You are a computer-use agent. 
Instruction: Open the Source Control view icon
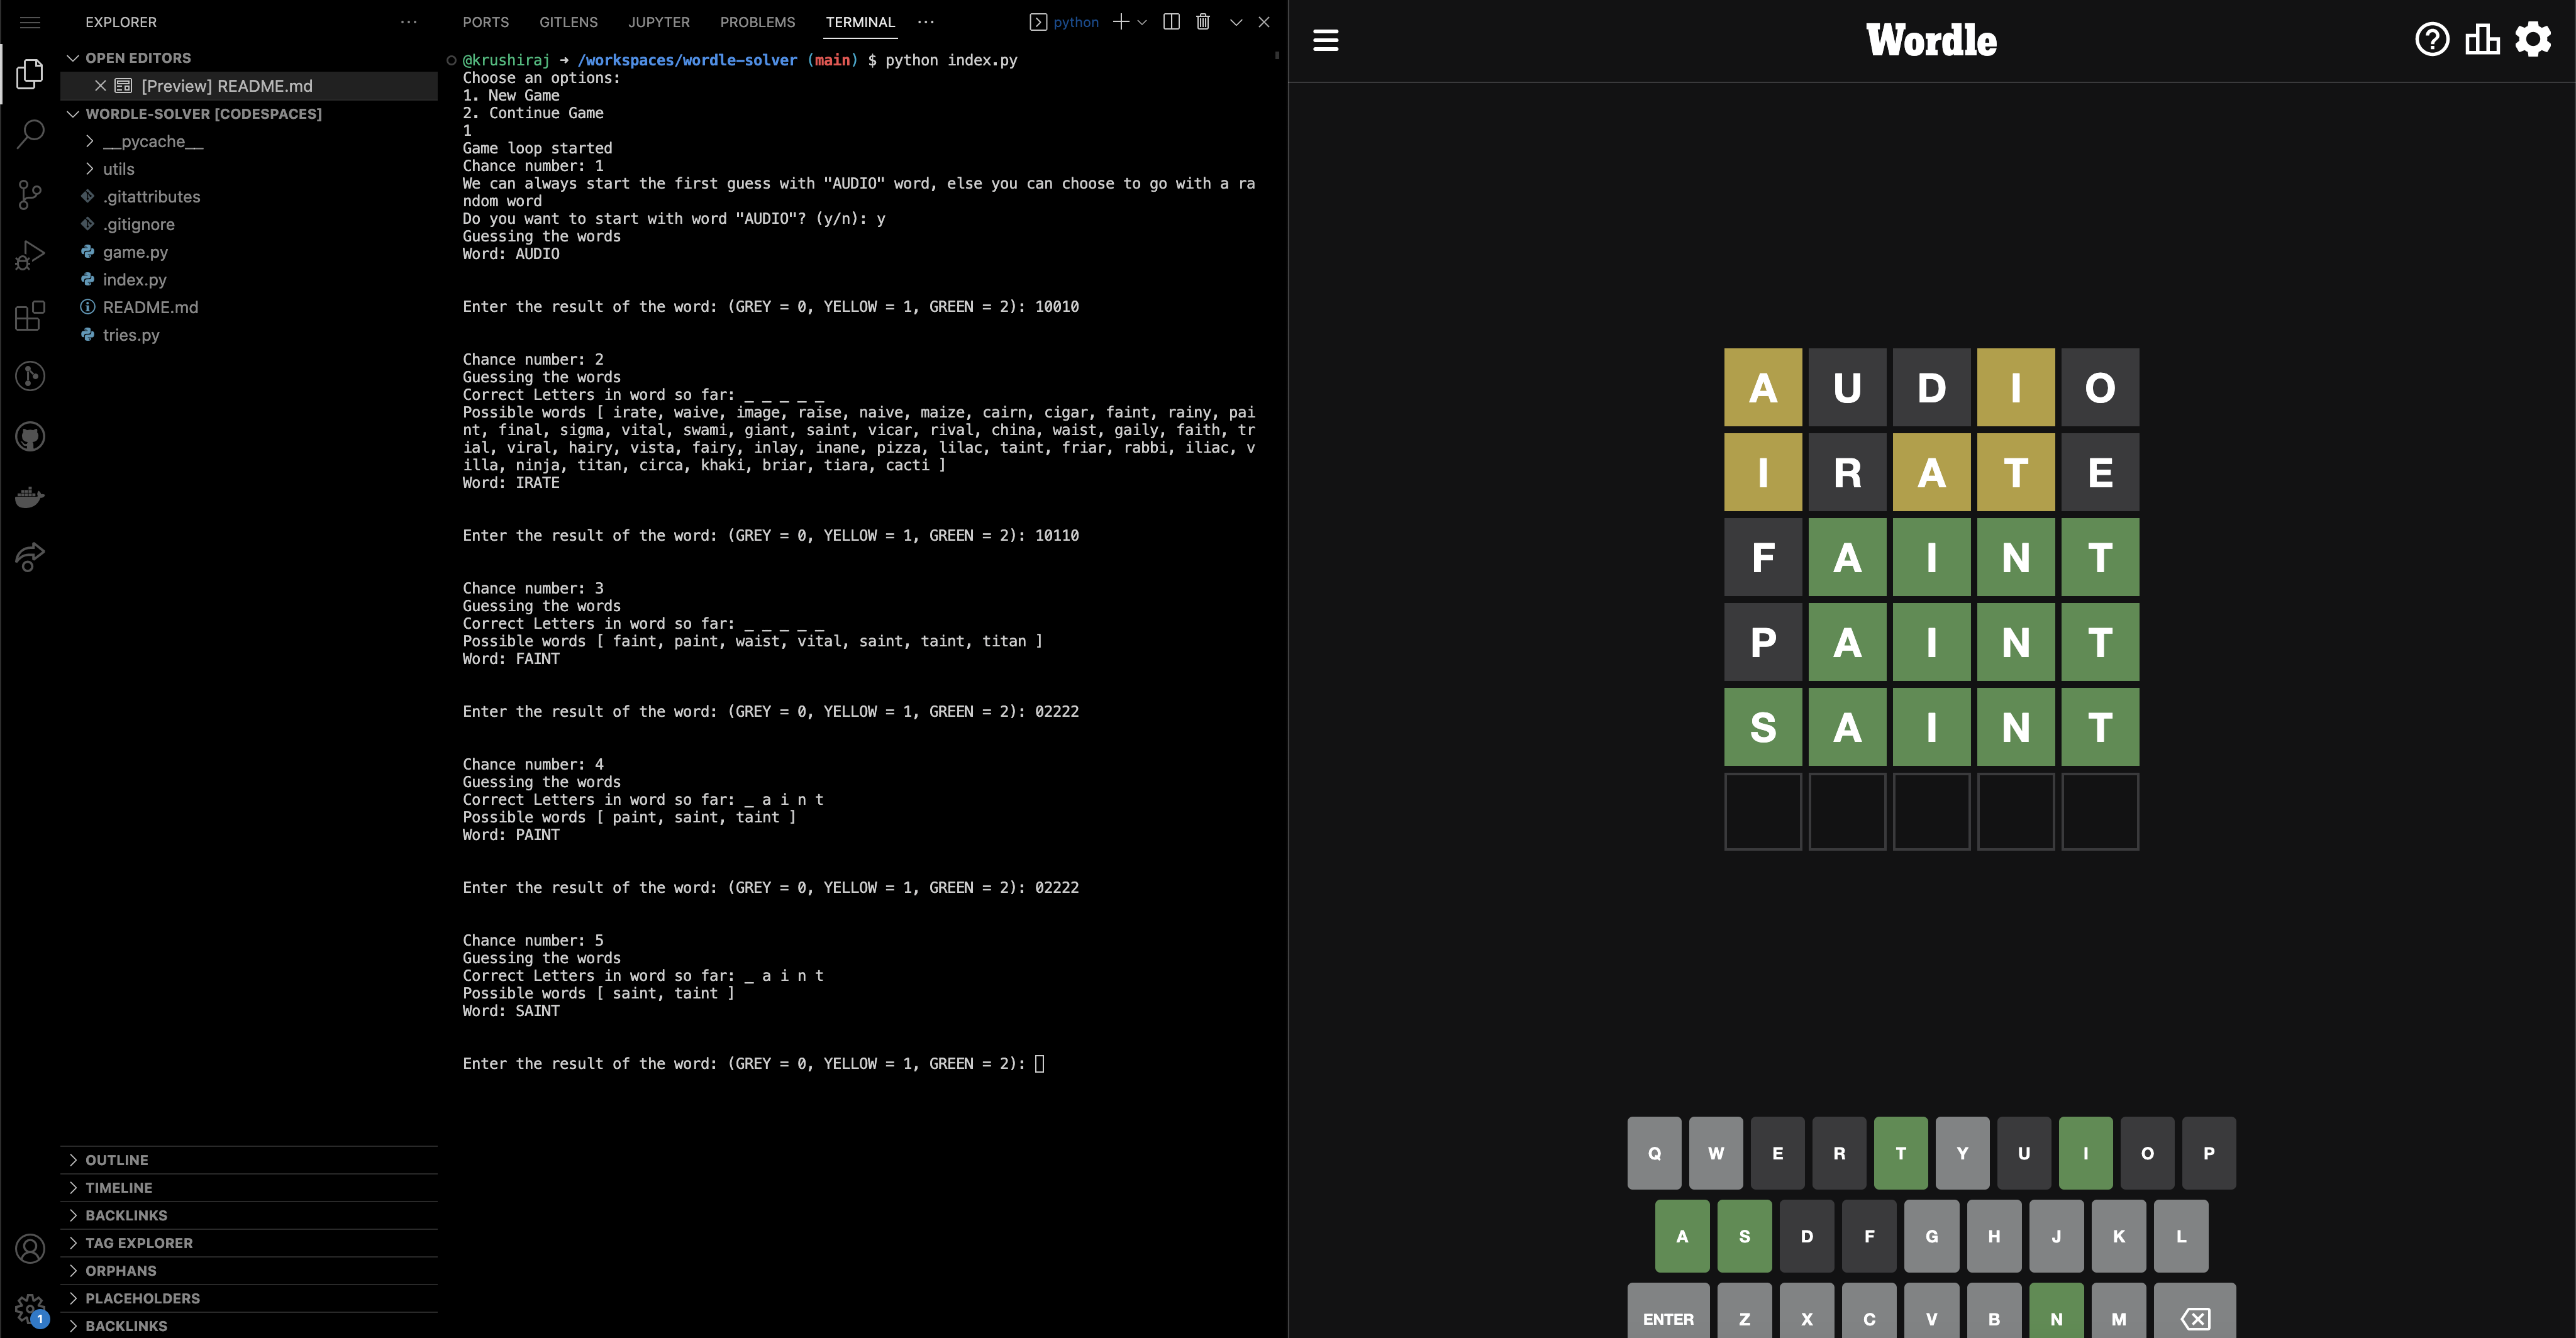pyautogui.click(x=30, y=194)
